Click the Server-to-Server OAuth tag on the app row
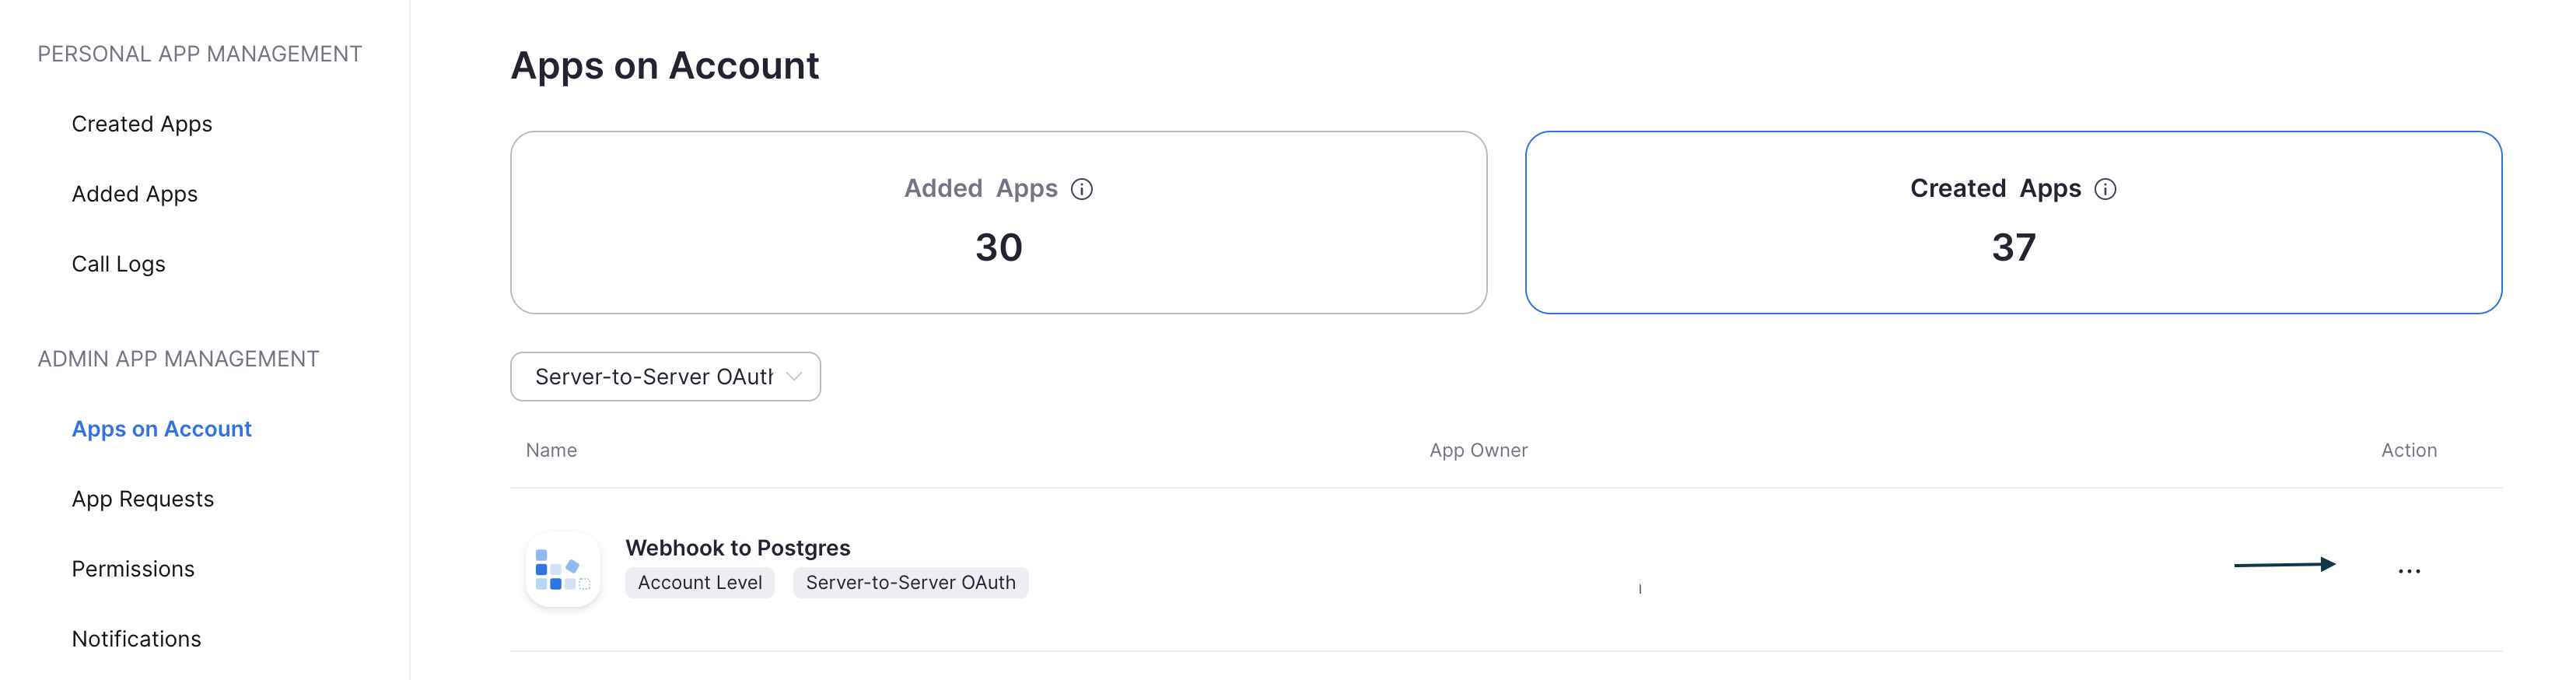Screen dimensions: 2576x680 coord(910,583)
